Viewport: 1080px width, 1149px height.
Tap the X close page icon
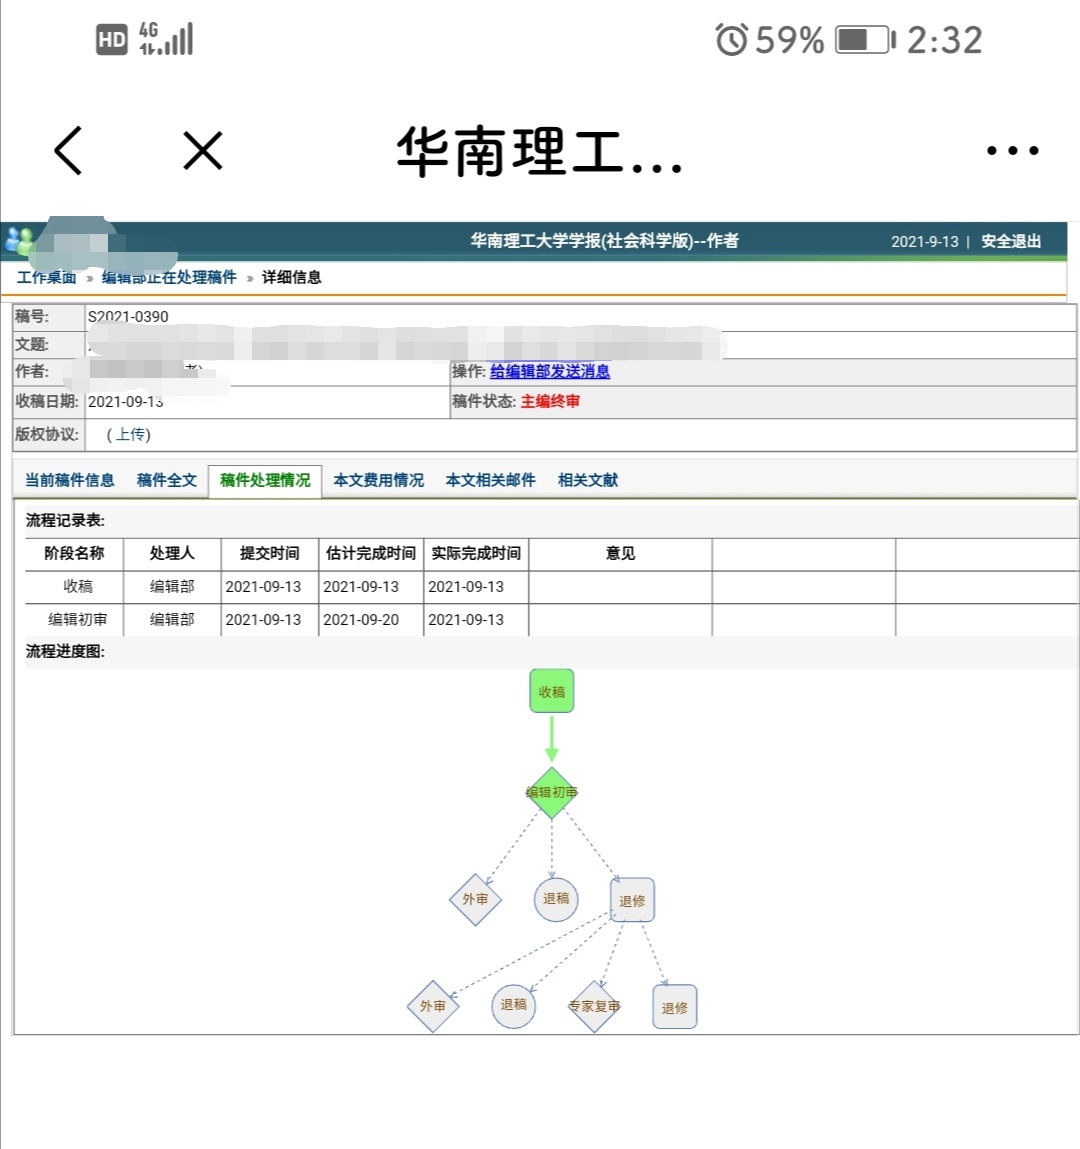click(x=203, y=151)
